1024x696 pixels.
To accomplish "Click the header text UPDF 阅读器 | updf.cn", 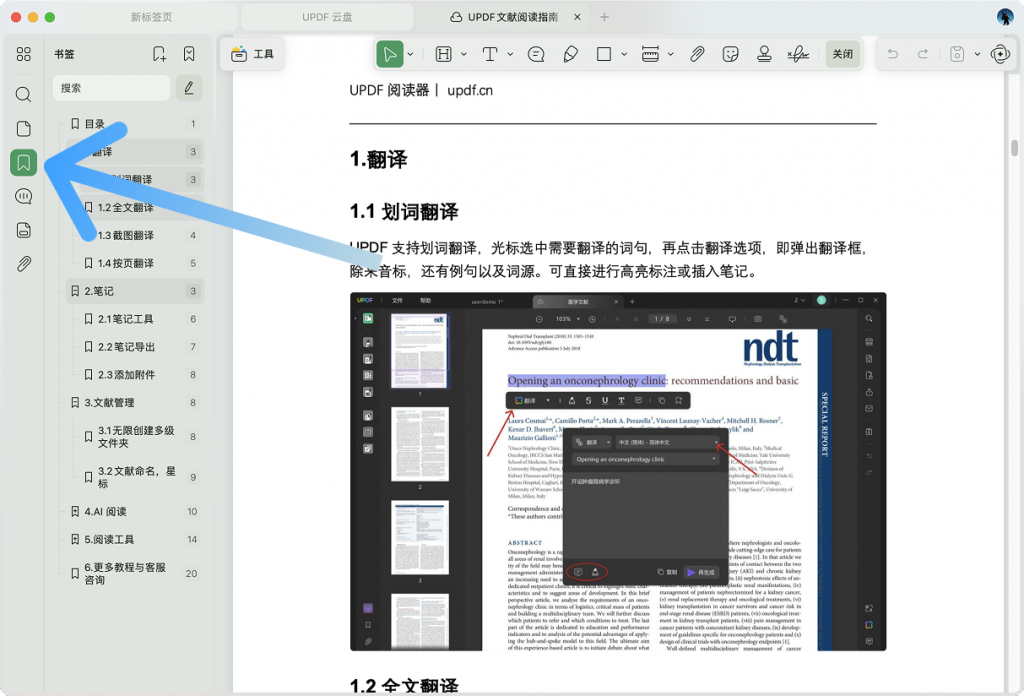I will [421, 90].
